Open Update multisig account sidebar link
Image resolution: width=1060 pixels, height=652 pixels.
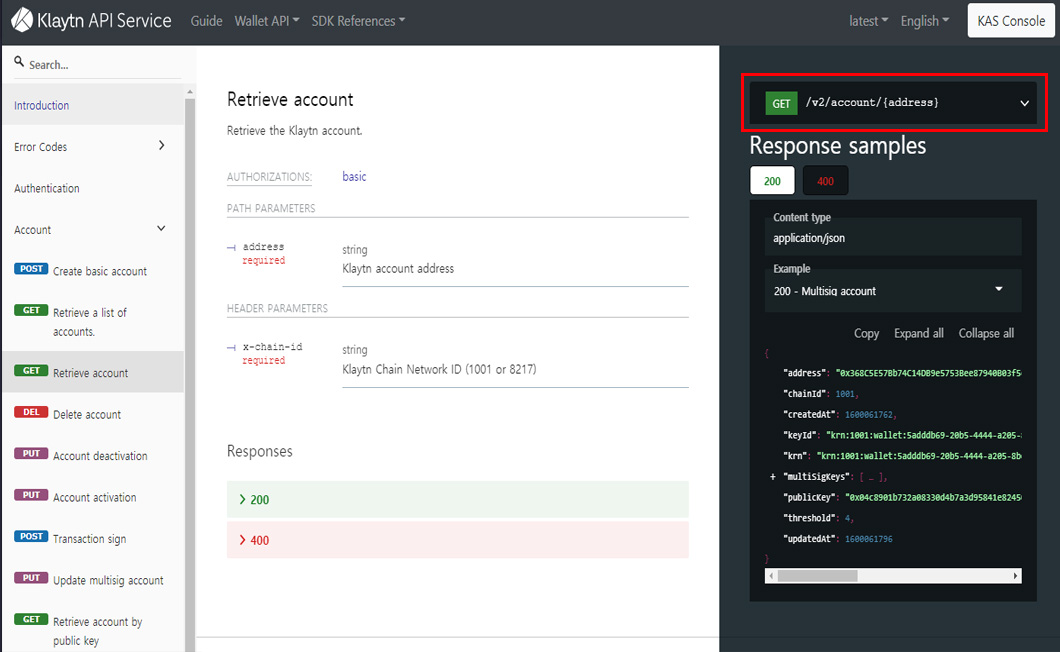coord(108,580)
